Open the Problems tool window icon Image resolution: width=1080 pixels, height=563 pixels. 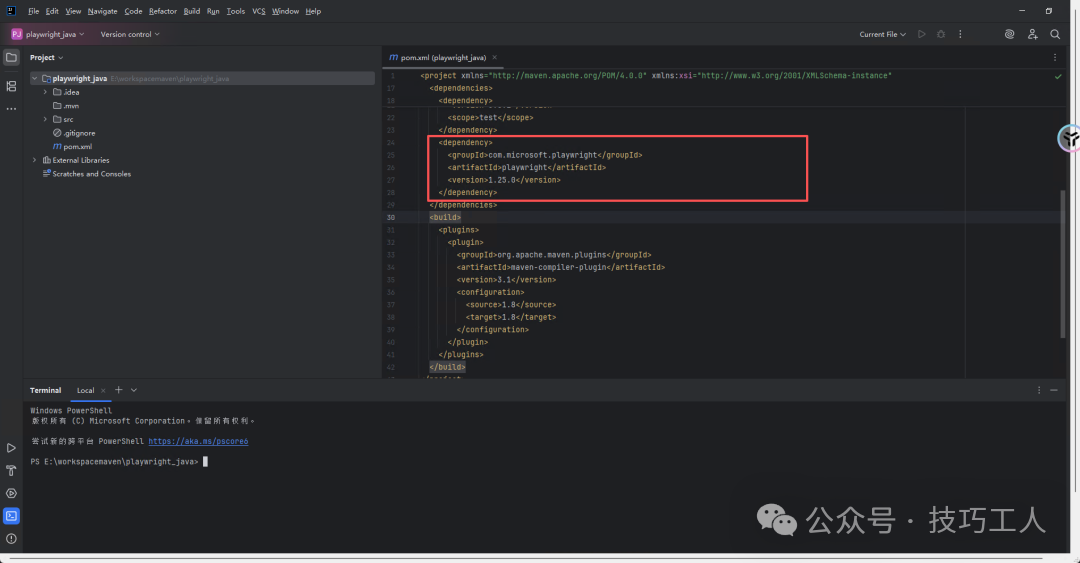coord(11,539)
